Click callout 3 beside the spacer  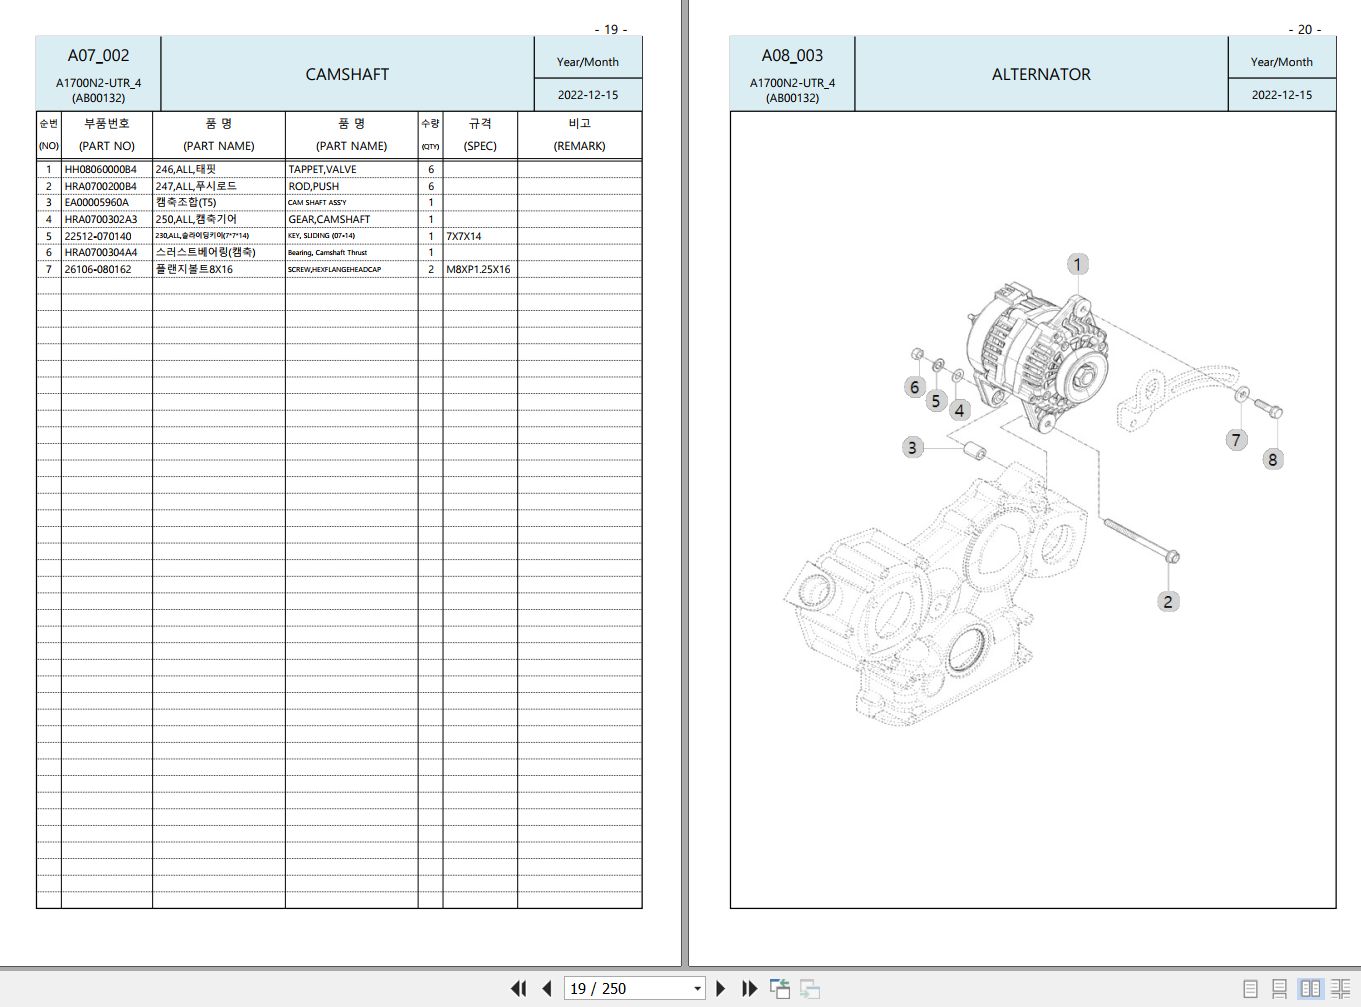[912, 447]
